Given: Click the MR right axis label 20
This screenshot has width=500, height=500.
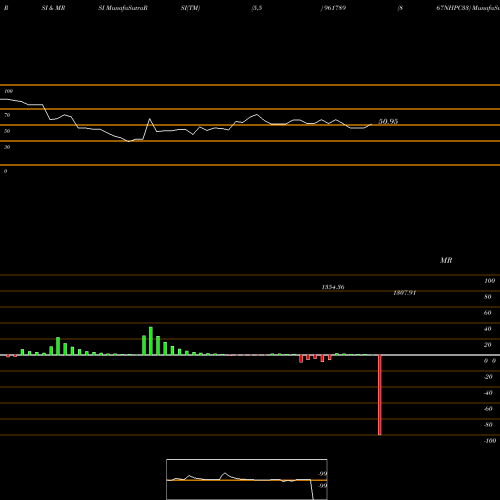Looking at the screenshot, I should 488,345.
